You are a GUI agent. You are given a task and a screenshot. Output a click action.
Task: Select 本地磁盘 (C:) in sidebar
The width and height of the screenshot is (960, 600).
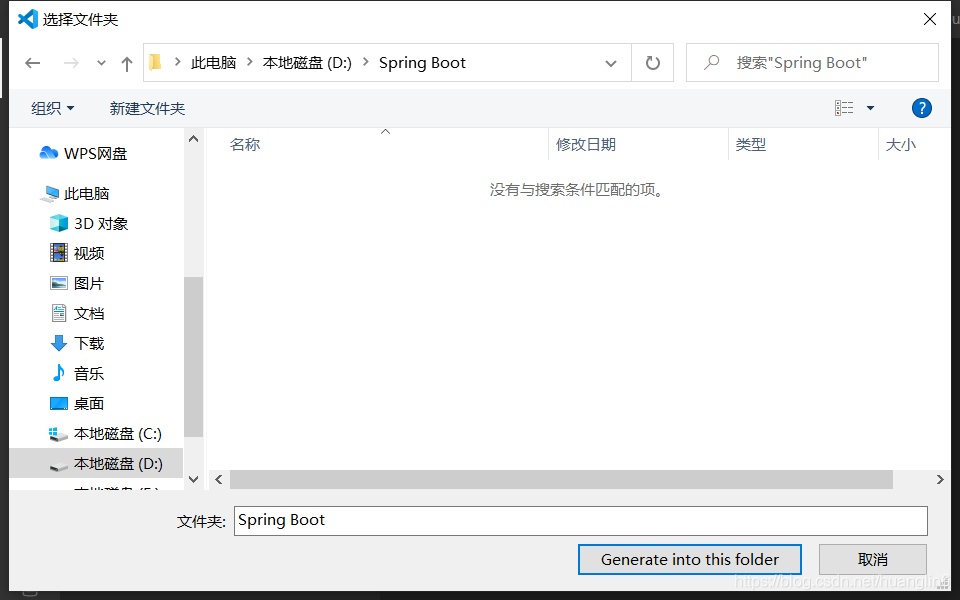tap(105, 433)
